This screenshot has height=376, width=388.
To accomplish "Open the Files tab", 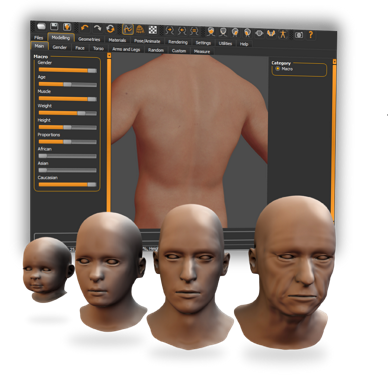I will pos(39,38).
